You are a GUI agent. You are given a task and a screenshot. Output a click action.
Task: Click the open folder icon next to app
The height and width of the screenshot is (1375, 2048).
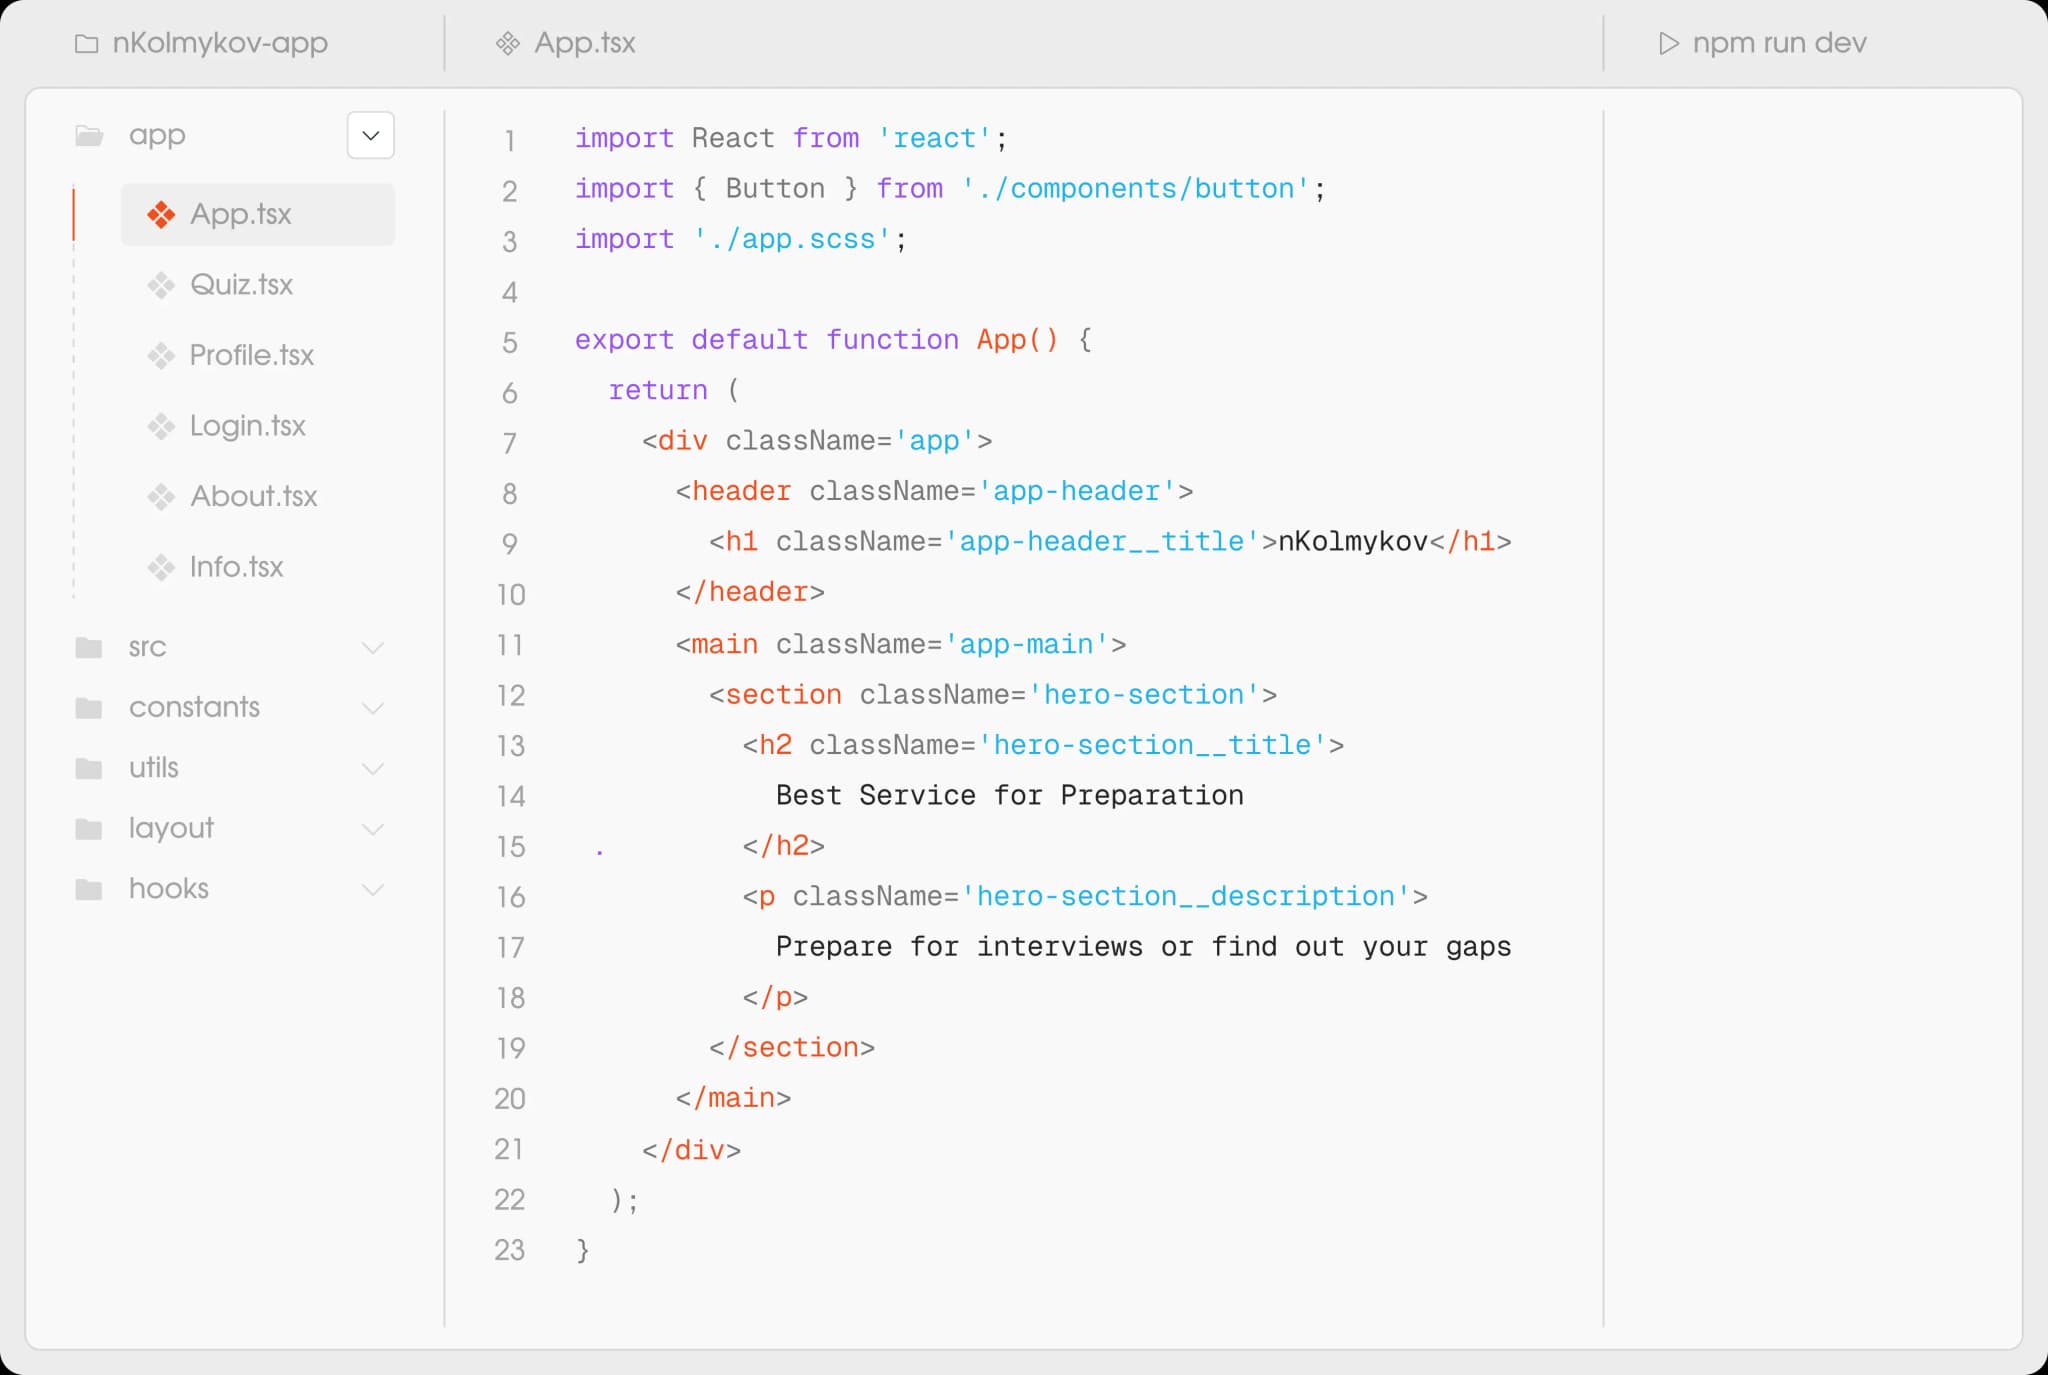[89, 135]
